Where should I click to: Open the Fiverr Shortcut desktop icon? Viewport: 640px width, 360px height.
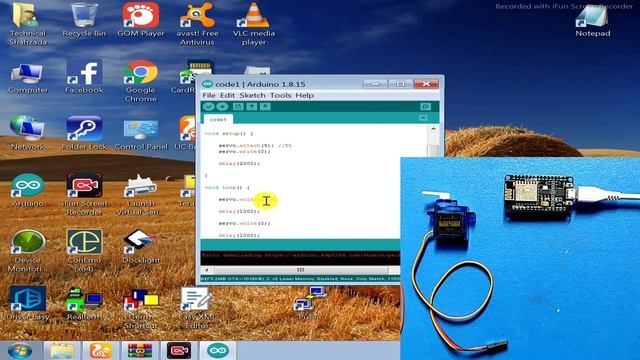point(140,309)
